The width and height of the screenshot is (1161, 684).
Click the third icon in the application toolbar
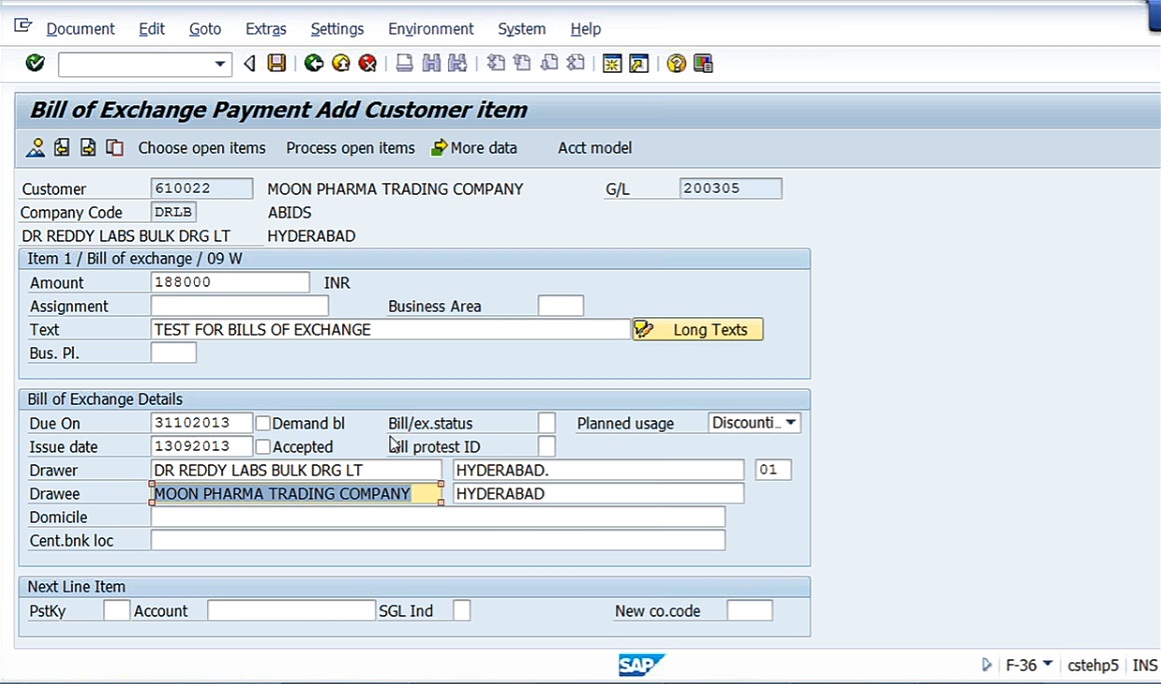pyautogui.click(x=88, y=147)
